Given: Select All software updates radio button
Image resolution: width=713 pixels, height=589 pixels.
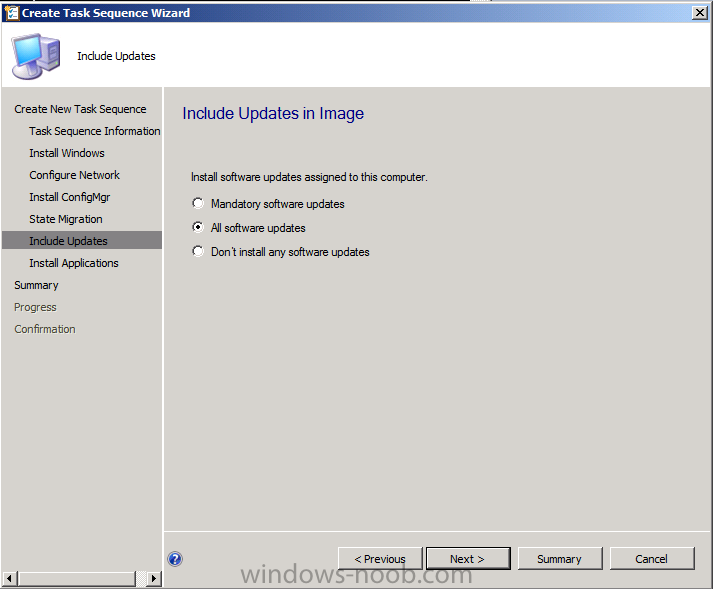Looking at the screenshot, I should (198, 227).
